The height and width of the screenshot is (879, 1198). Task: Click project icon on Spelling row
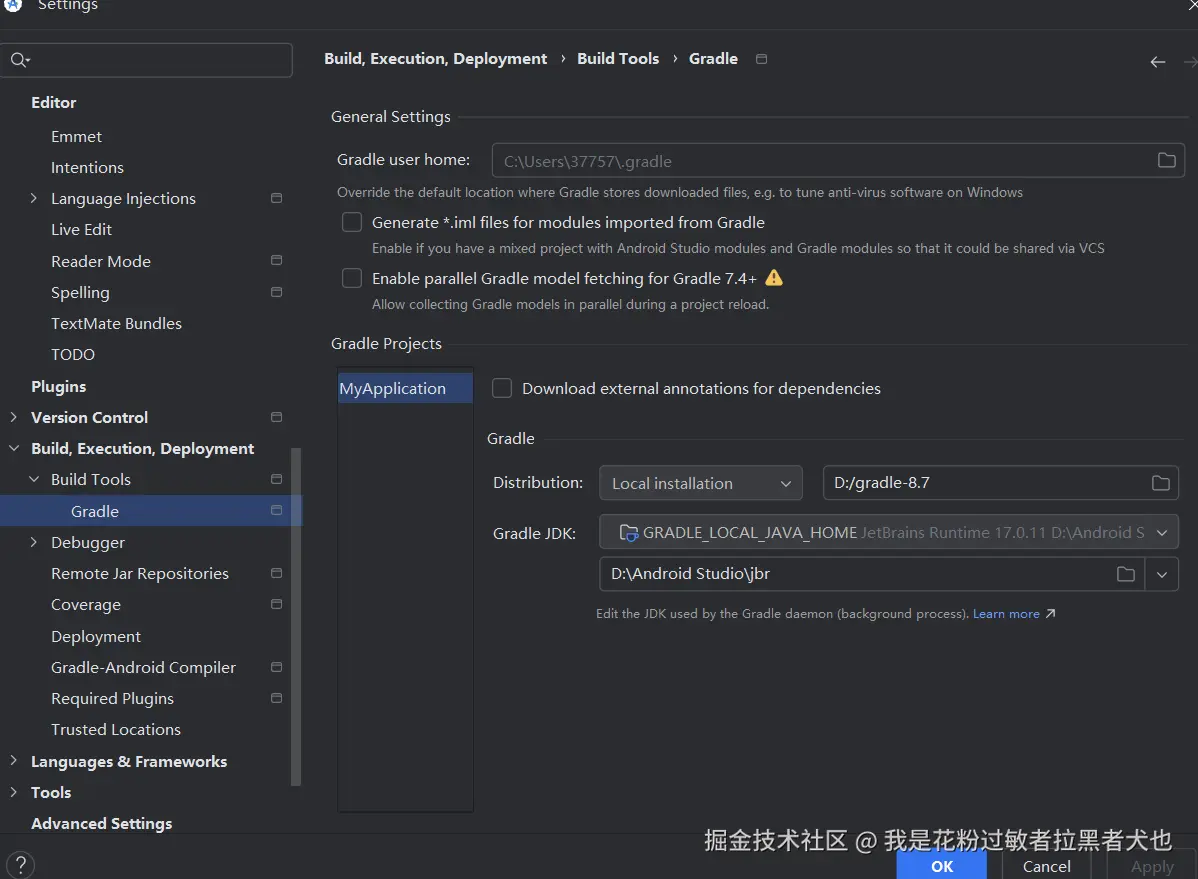pyautogui.click(x=277, y=292)
